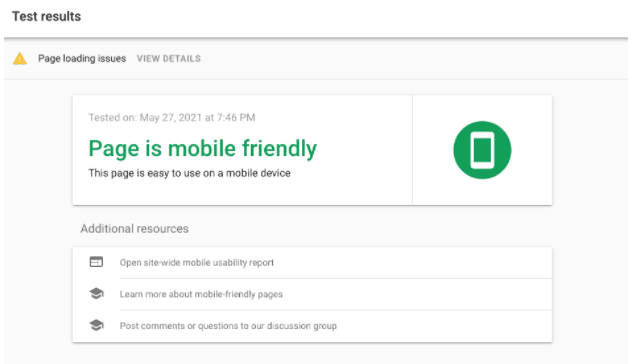
Task: Click the green circular mobile phone icon
Action: tap(482, 150)
